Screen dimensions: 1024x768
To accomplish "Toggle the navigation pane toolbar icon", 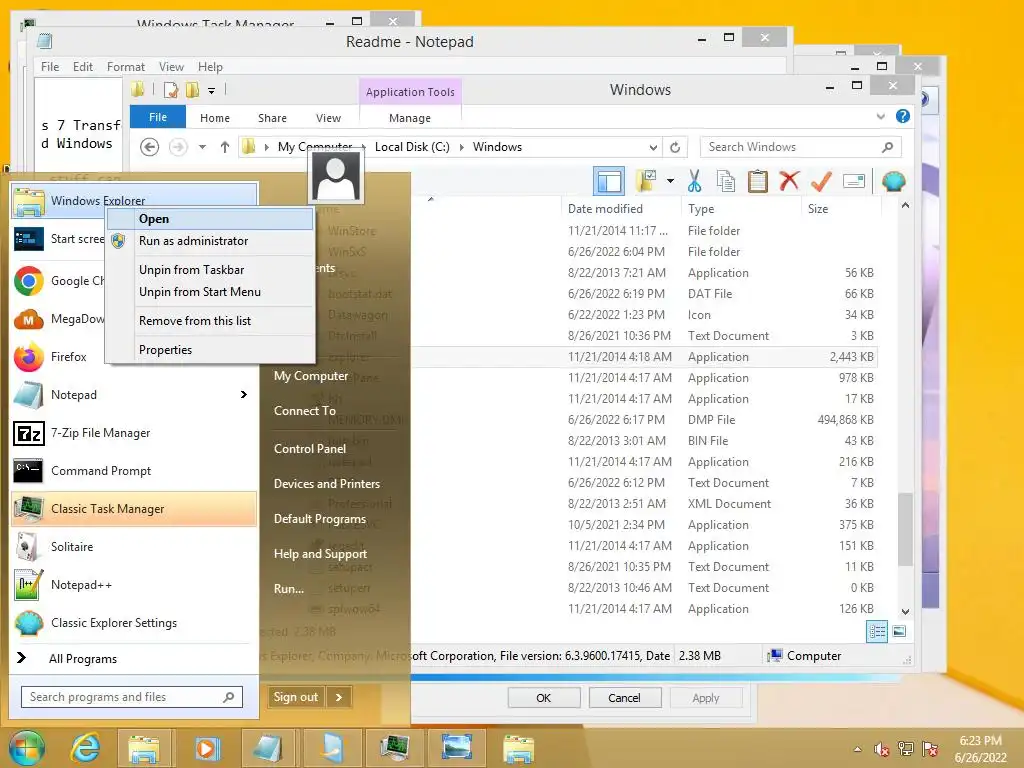I will coord(609,181).
